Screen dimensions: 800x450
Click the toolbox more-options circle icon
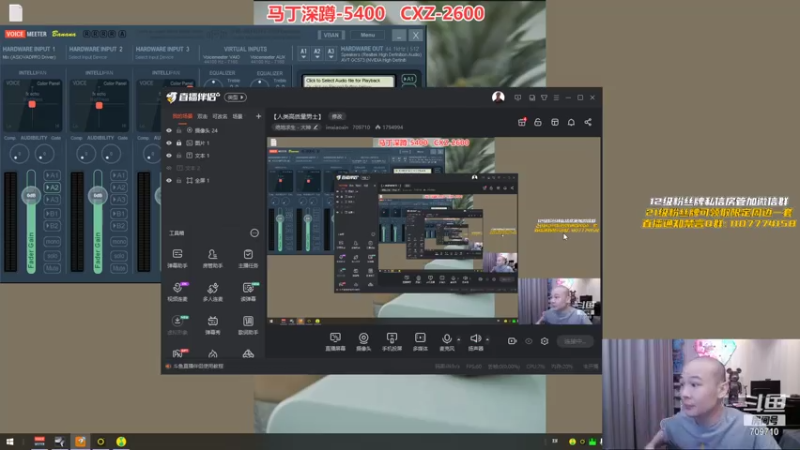(254, 233)
